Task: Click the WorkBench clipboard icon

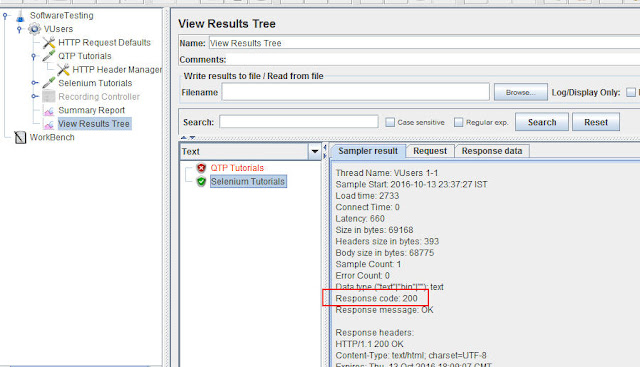Action: click(20, 138)
